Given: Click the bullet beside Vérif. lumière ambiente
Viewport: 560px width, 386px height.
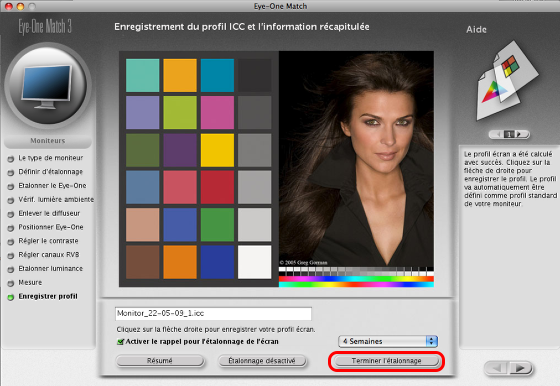Looking at the screenshot, I should 11,200.
